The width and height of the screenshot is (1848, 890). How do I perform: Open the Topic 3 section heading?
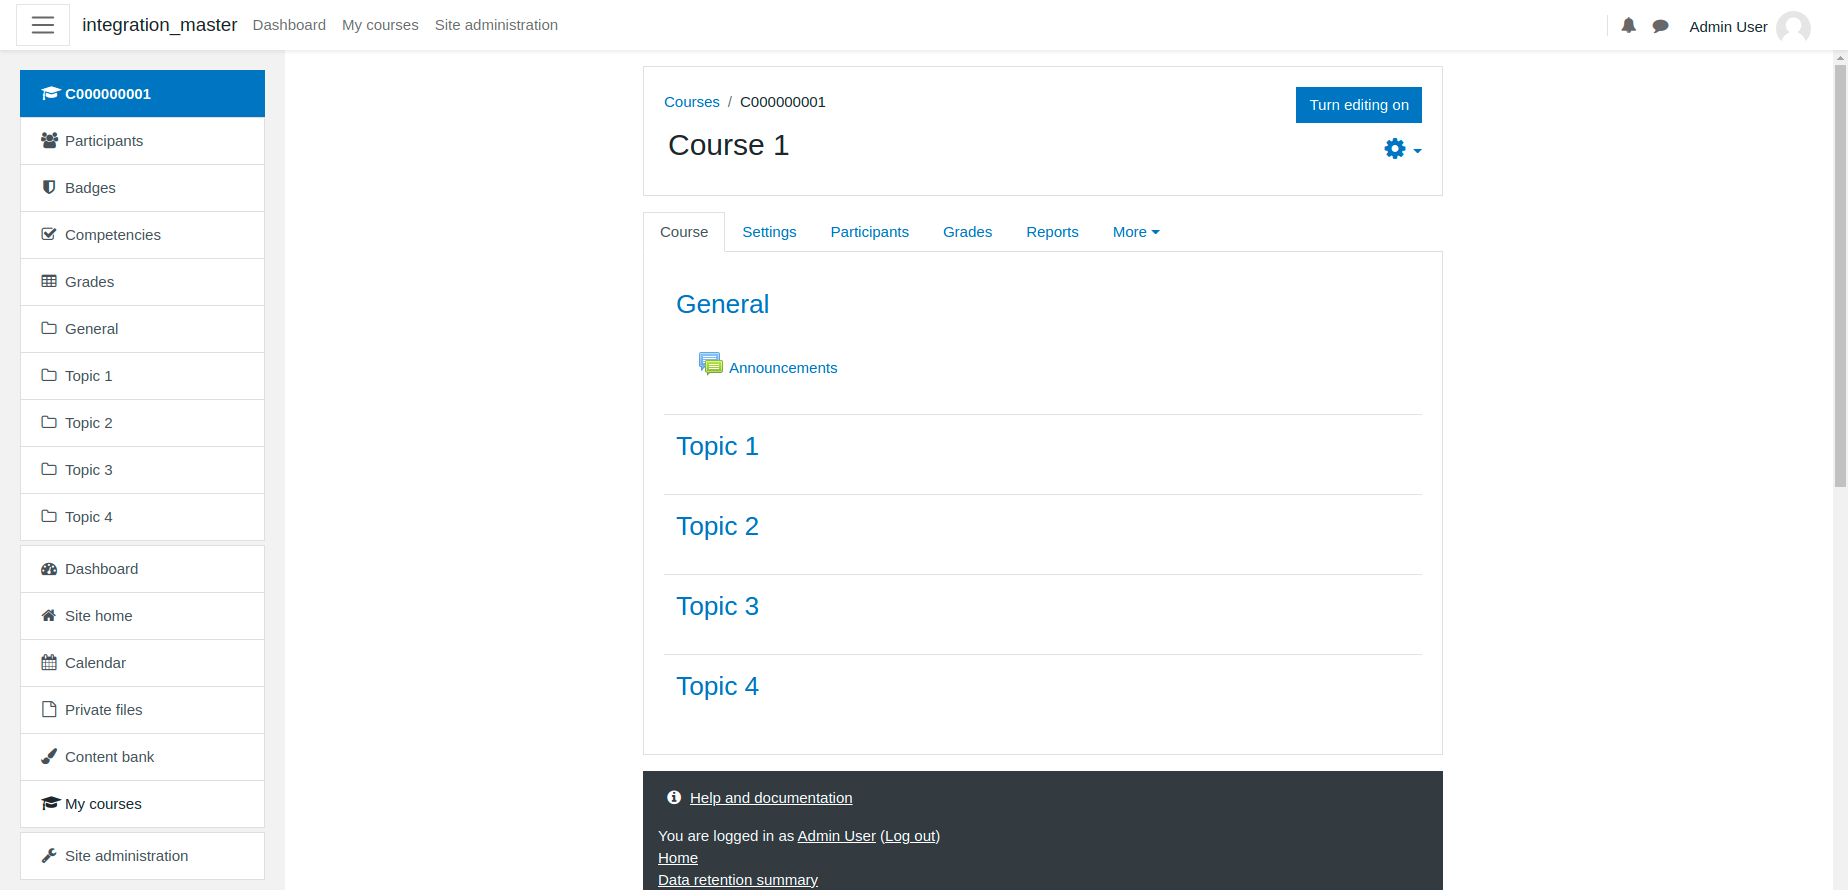(717, 606)
